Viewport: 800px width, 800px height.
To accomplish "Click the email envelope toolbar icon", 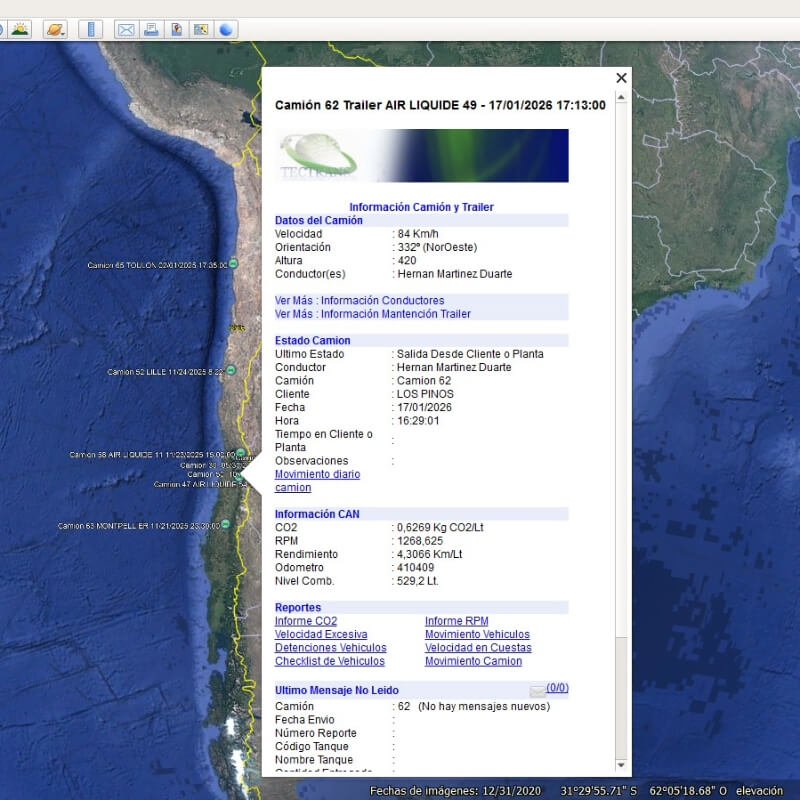I will 126,29.
